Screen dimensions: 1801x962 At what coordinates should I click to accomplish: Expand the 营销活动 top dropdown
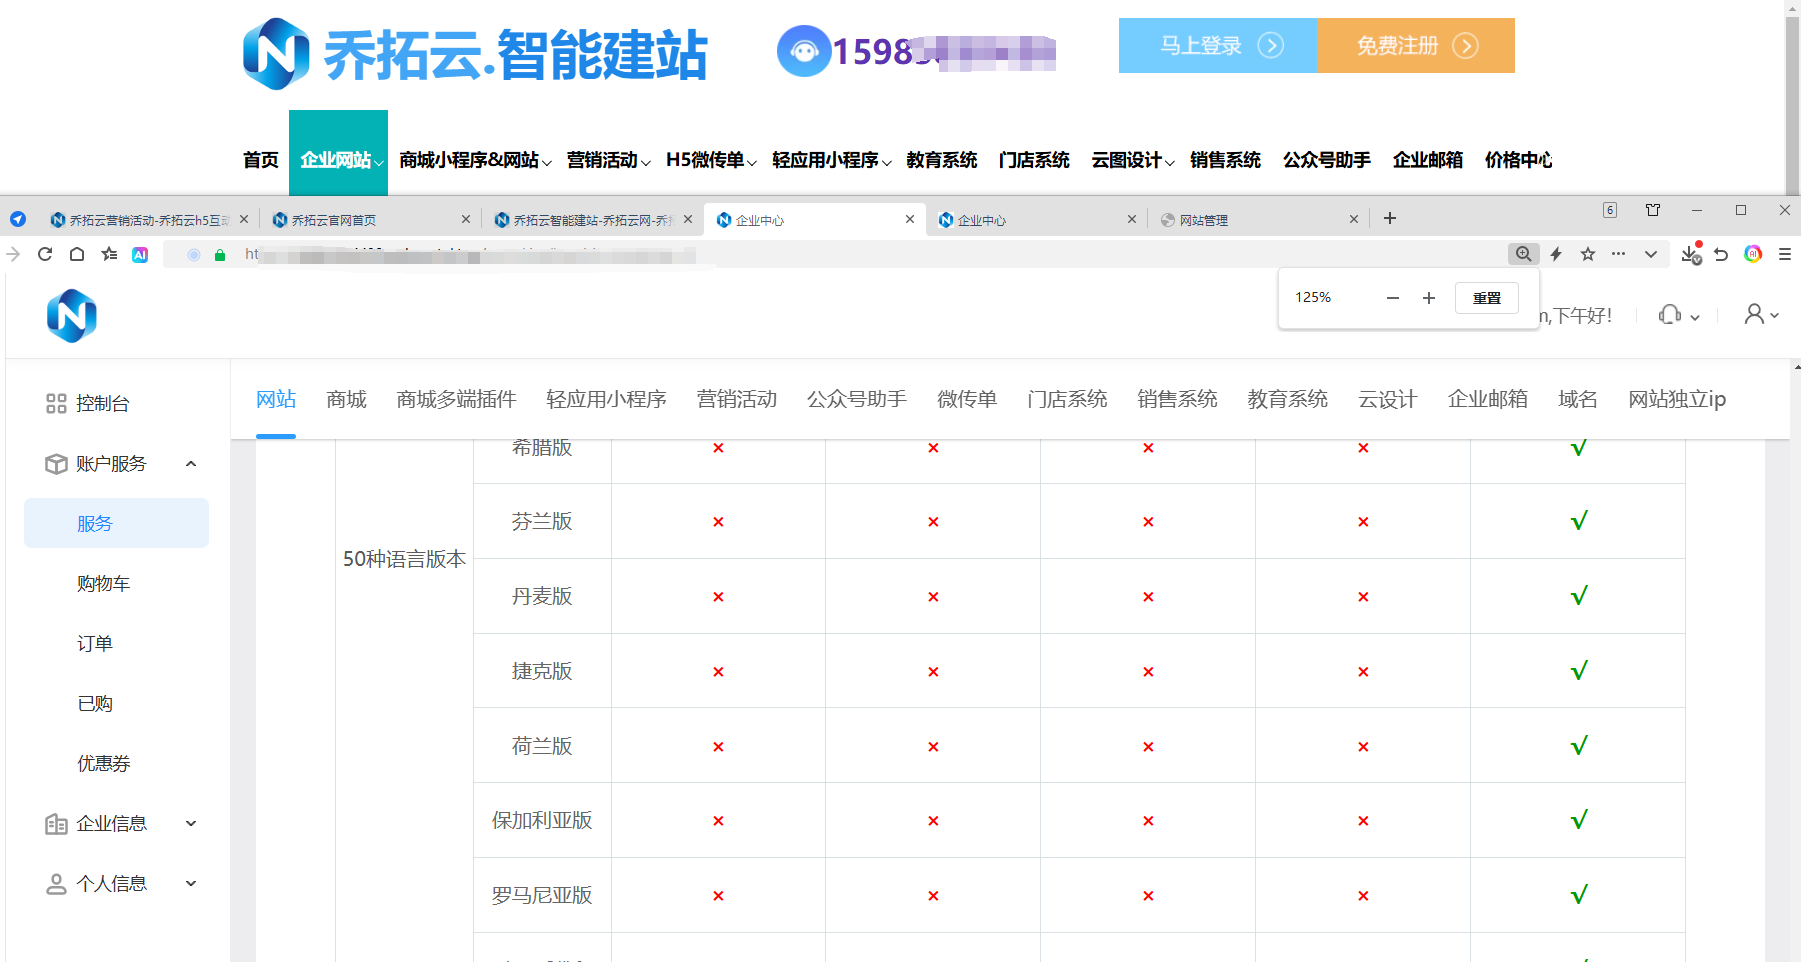click(x=608, y=160)
